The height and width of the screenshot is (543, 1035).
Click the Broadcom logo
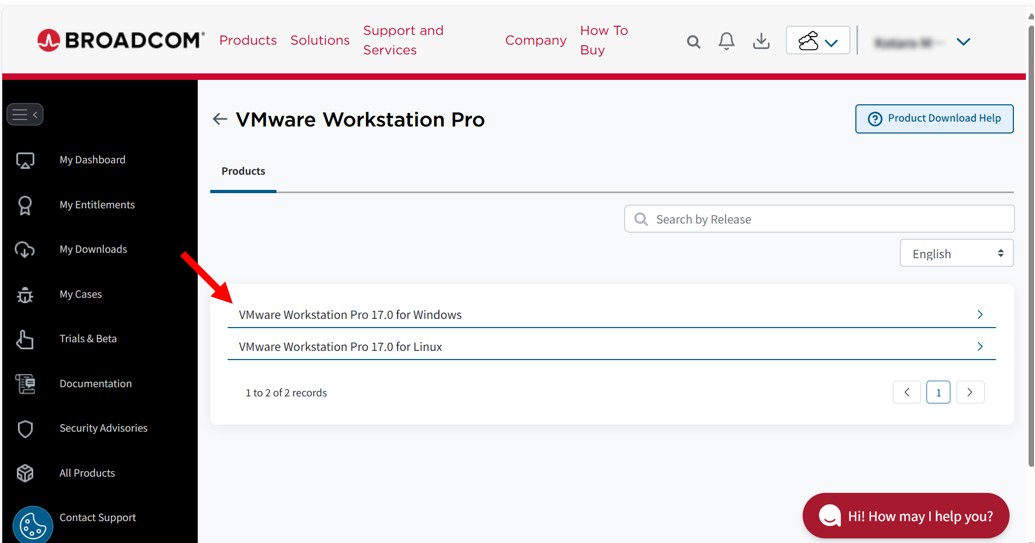[x=121, y=40]
